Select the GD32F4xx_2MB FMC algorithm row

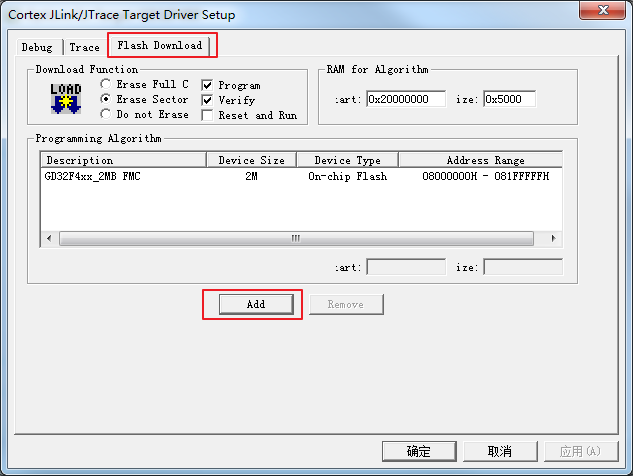click(x=301, y=176)
